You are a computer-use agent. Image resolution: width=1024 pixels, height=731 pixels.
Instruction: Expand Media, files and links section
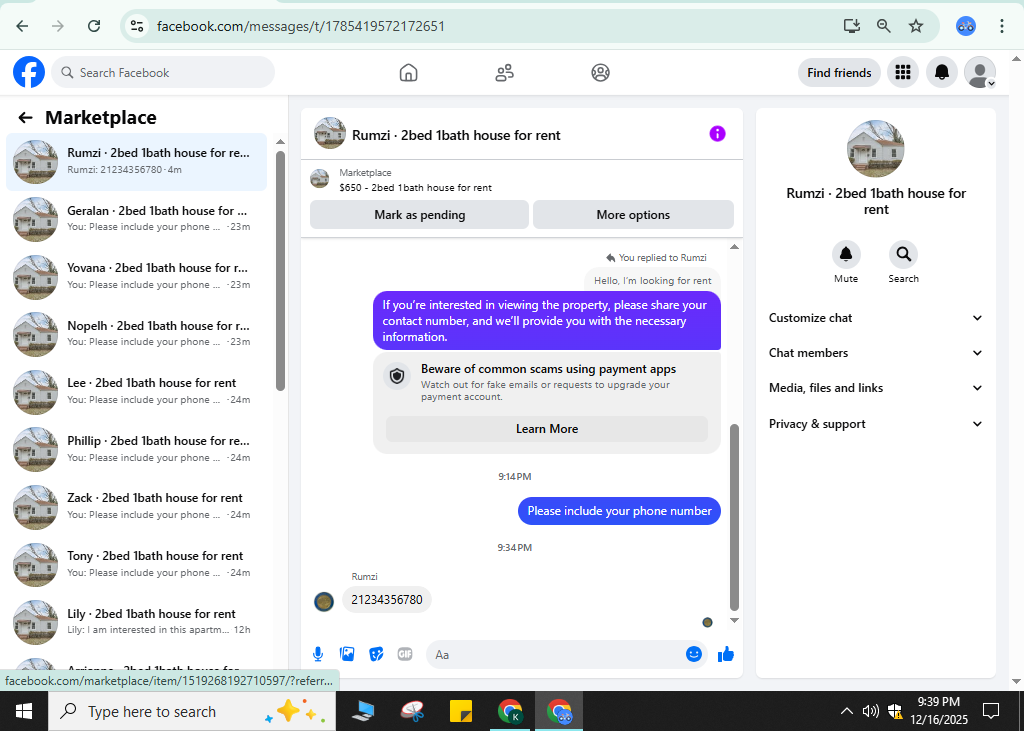click(x=876, y=388)
